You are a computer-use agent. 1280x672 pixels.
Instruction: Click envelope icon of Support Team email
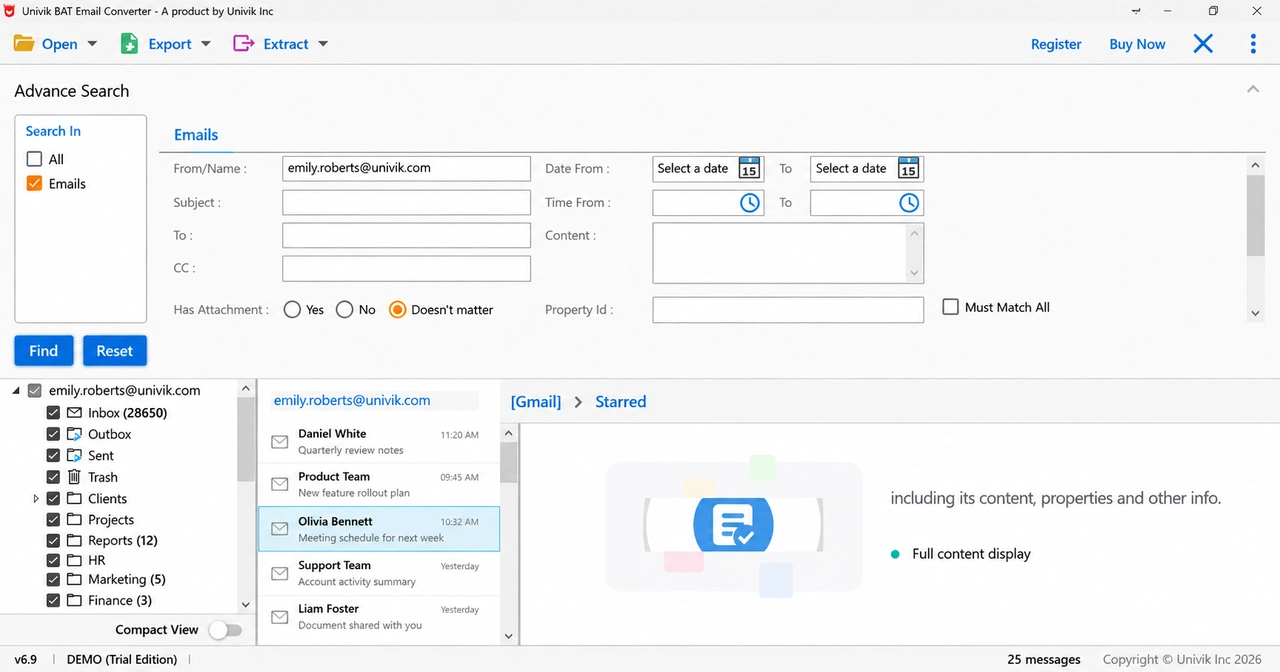(x=280, y=573)
